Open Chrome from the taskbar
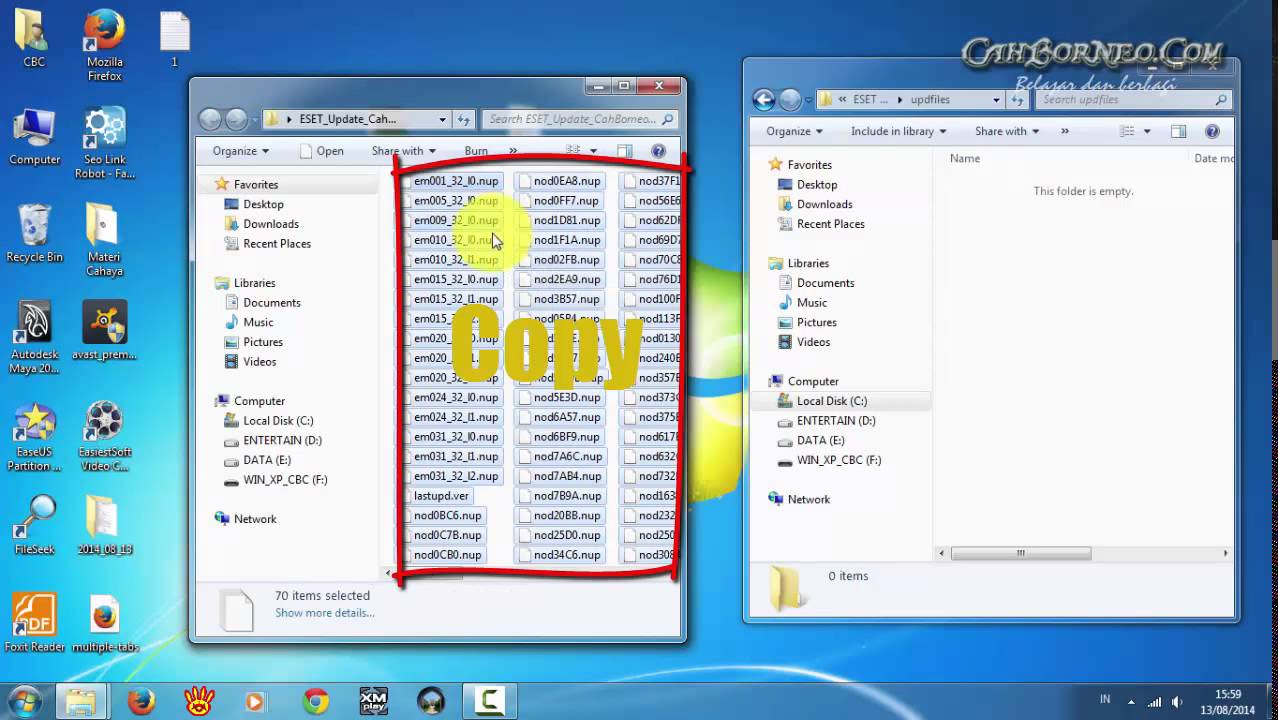 tap(316, 701)
